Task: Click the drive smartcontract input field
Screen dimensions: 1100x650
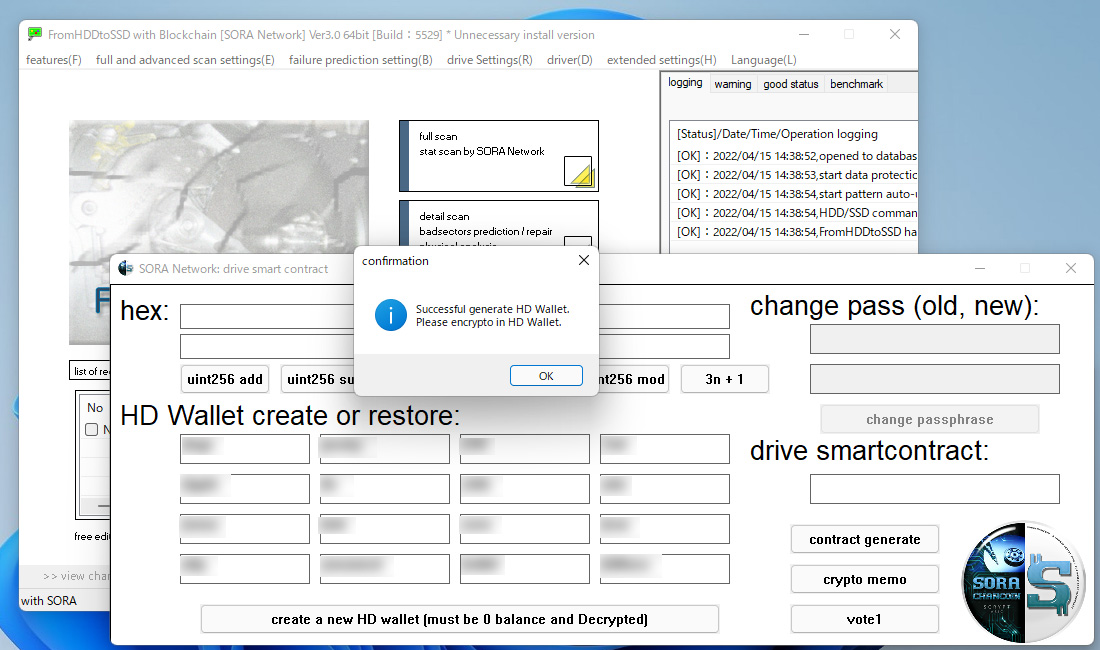Action: point(934,489)
